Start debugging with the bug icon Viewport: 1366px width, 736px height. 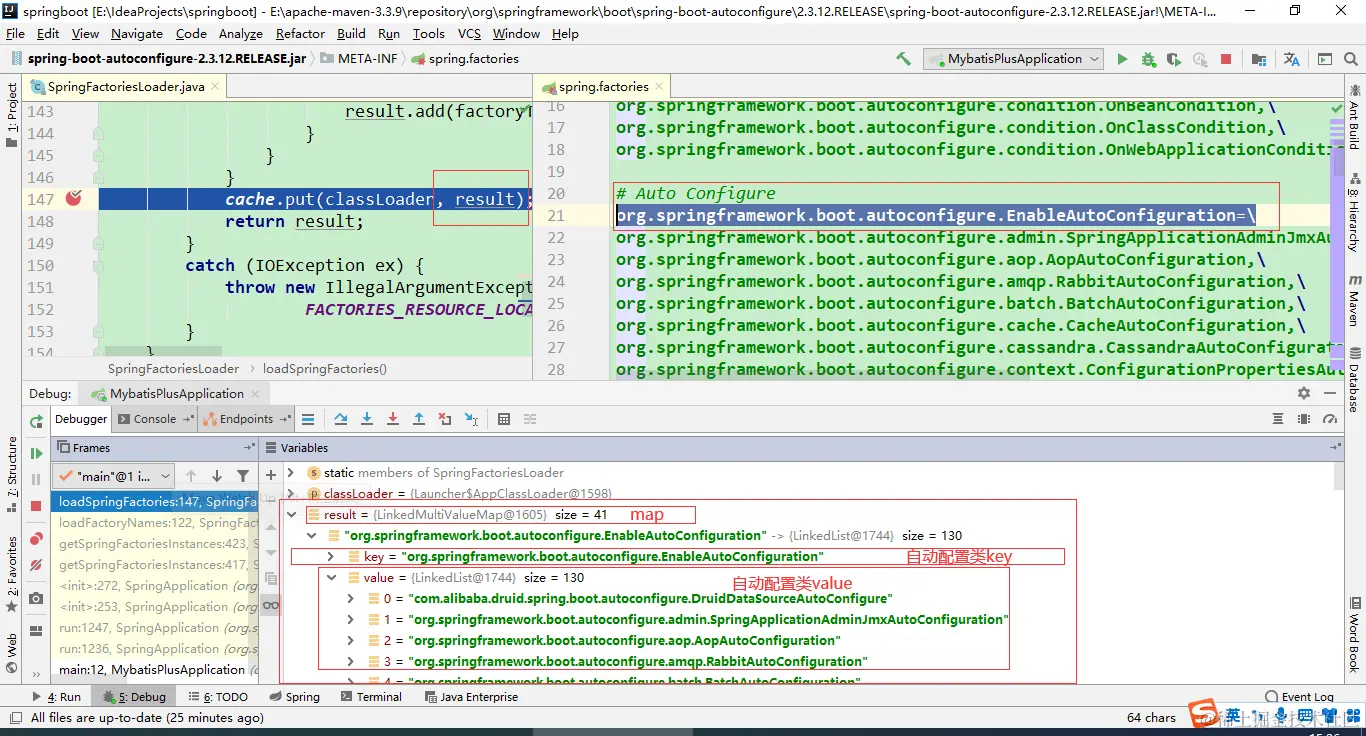1149,59
